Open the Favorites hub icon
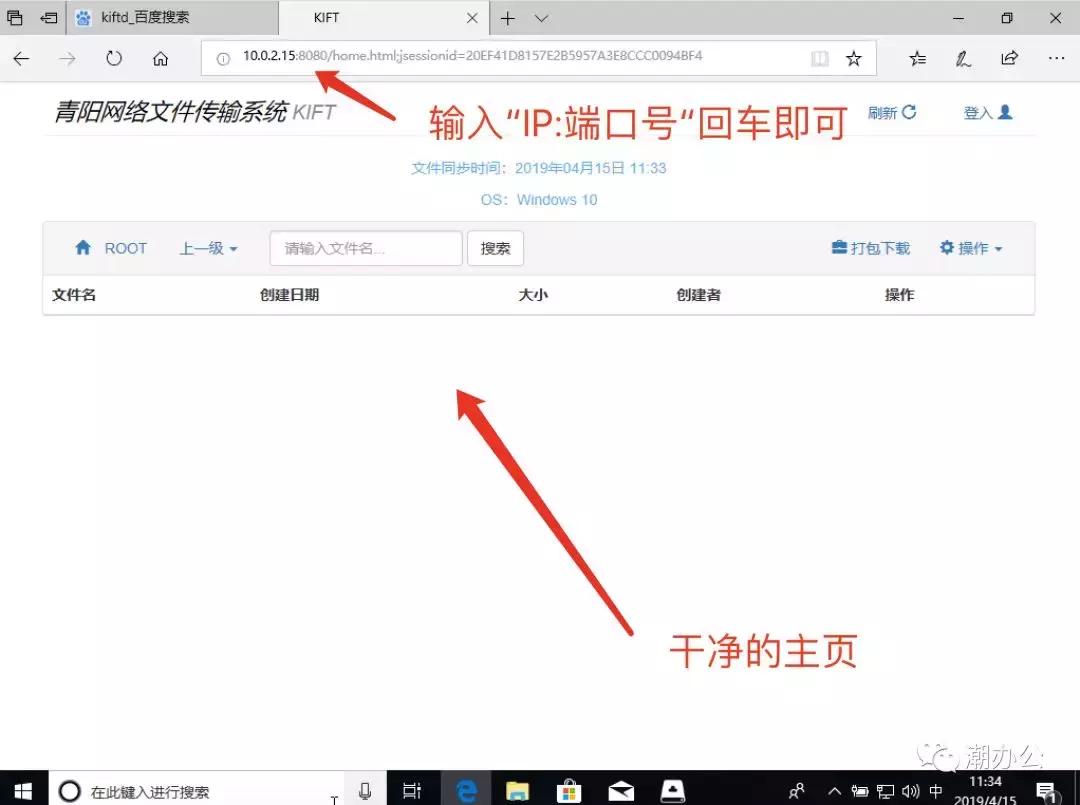The height and width of the screenshot is (805, 1080). coord(917,58)
